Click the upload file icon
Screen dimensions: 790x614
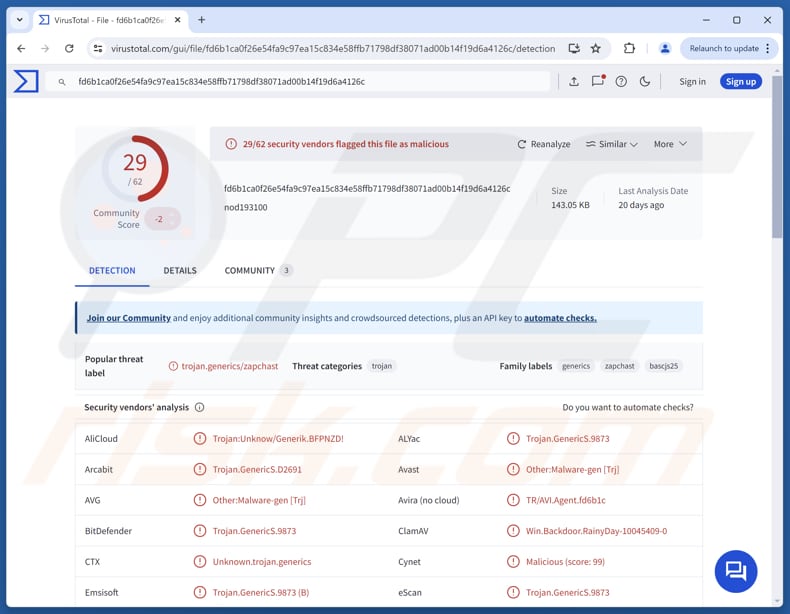574,82
